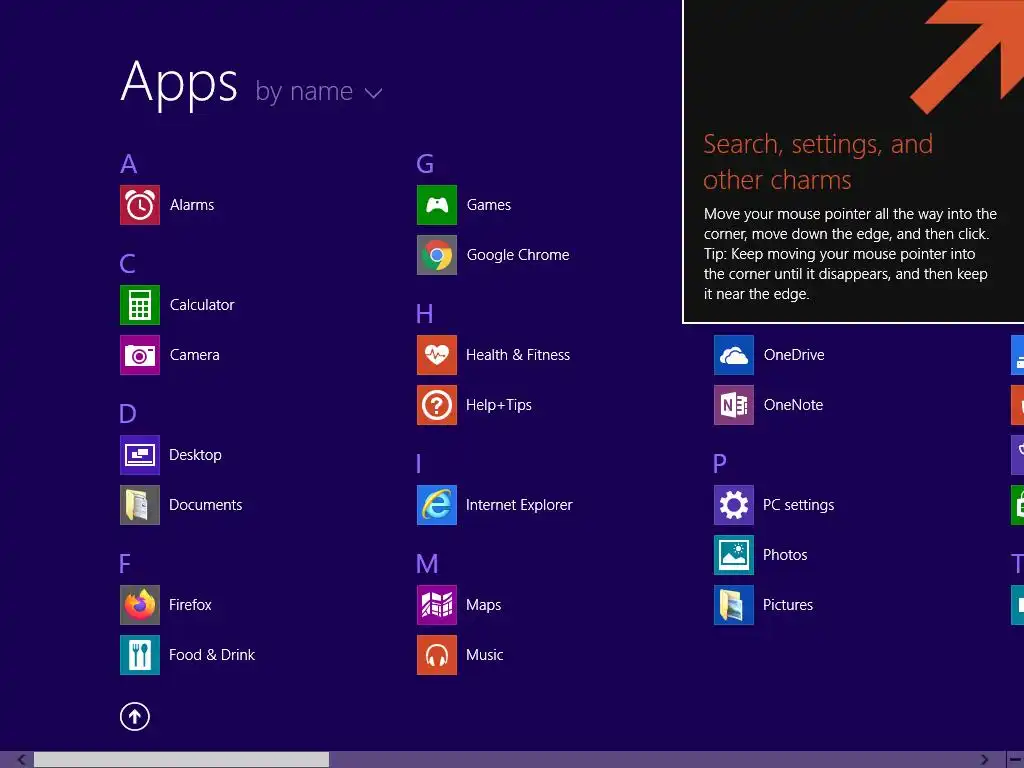Click the H letter group header
1024x768 pixels.
coord(424,314)
